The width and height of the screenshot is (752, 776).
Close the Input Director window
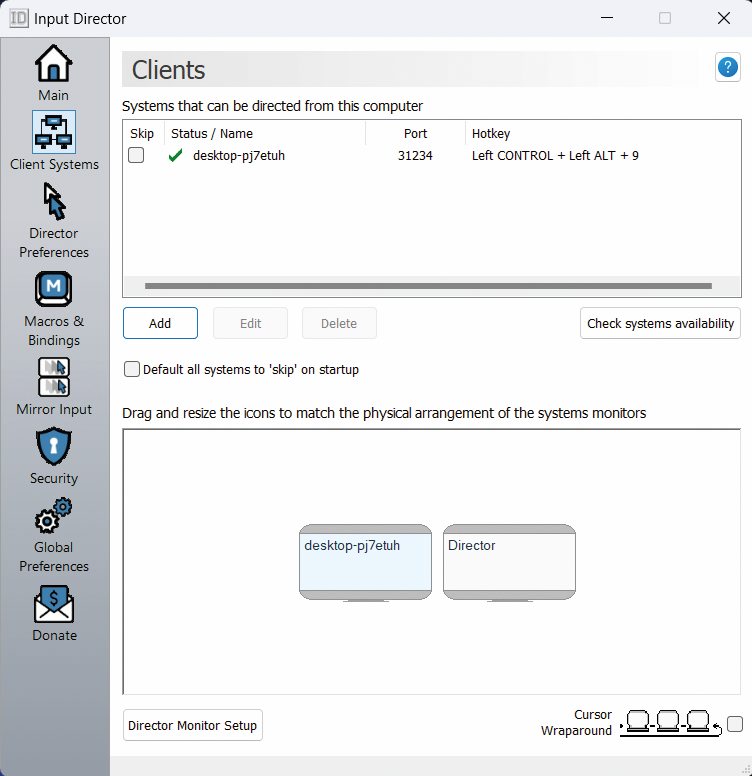click(x=724, y=18)
